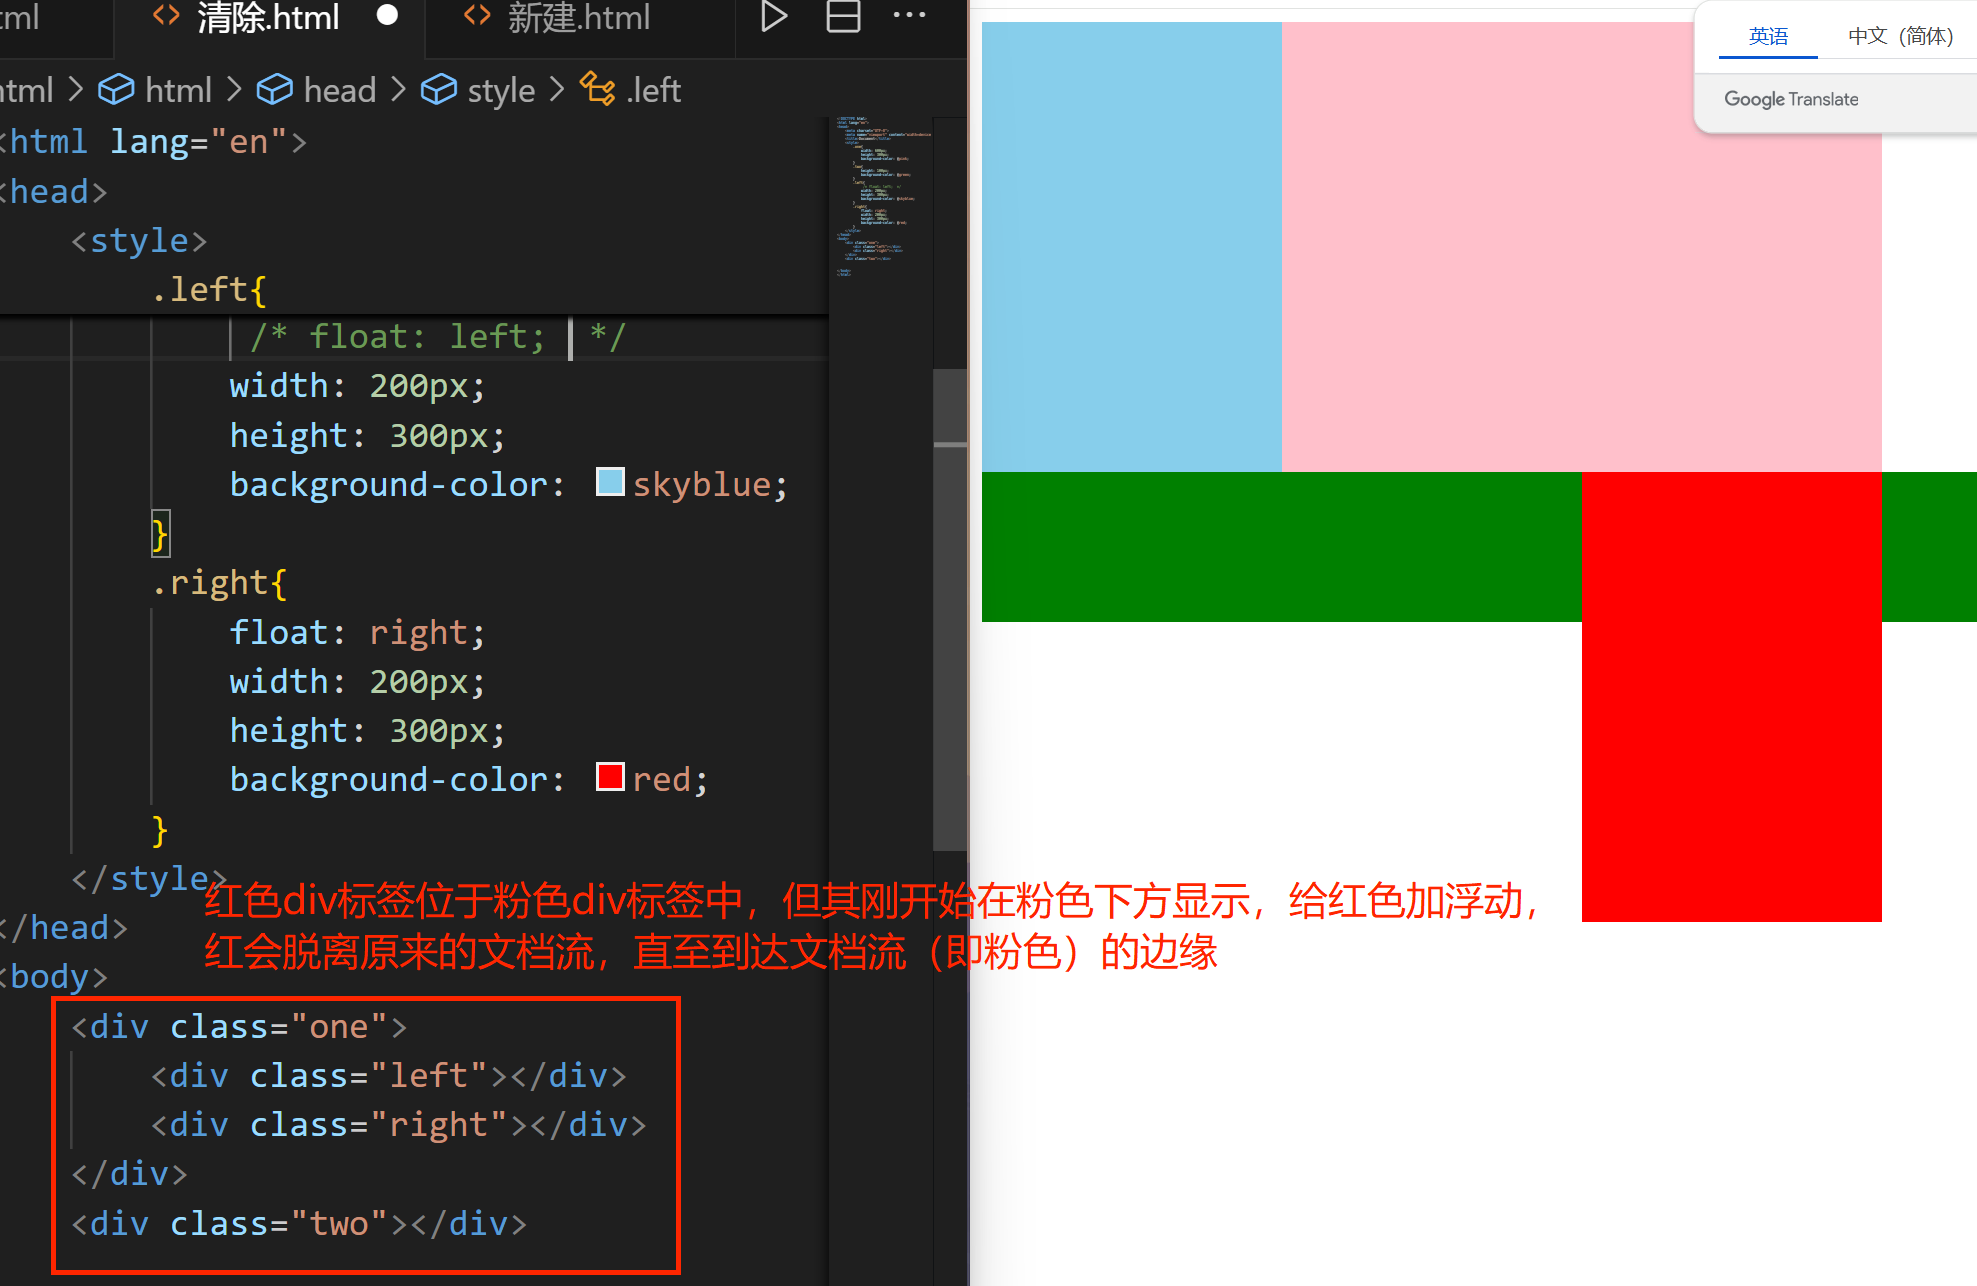Open the red color swatch picker
The image size is (1977, 1286).
click(610, 777)
